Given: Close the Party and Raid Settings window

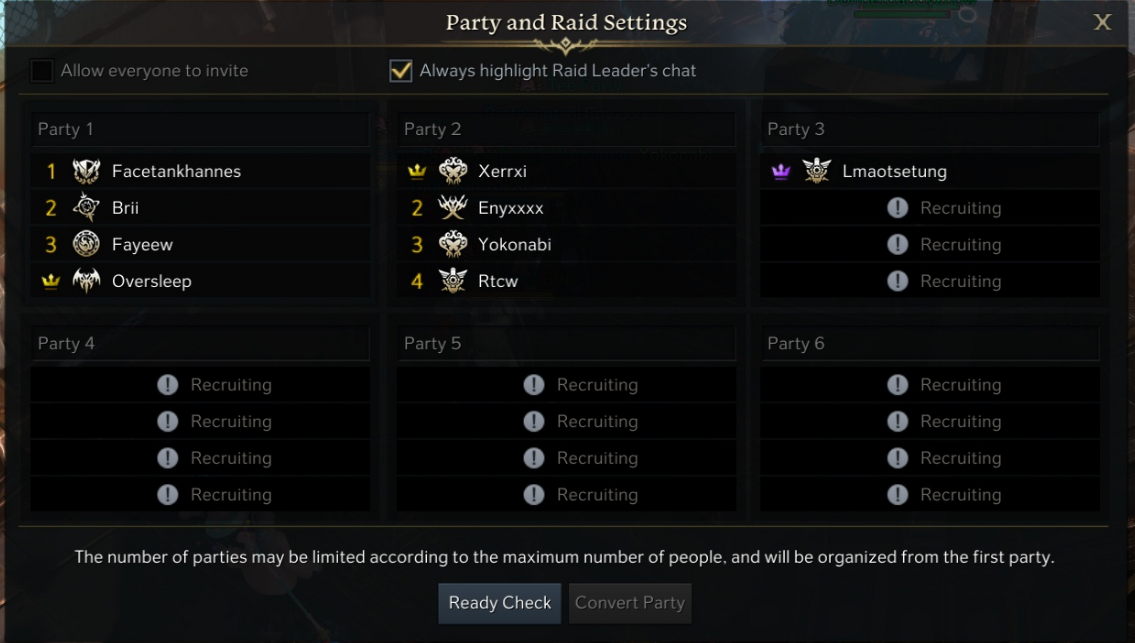Looking at the screenshot, I should click(1102, 22).
